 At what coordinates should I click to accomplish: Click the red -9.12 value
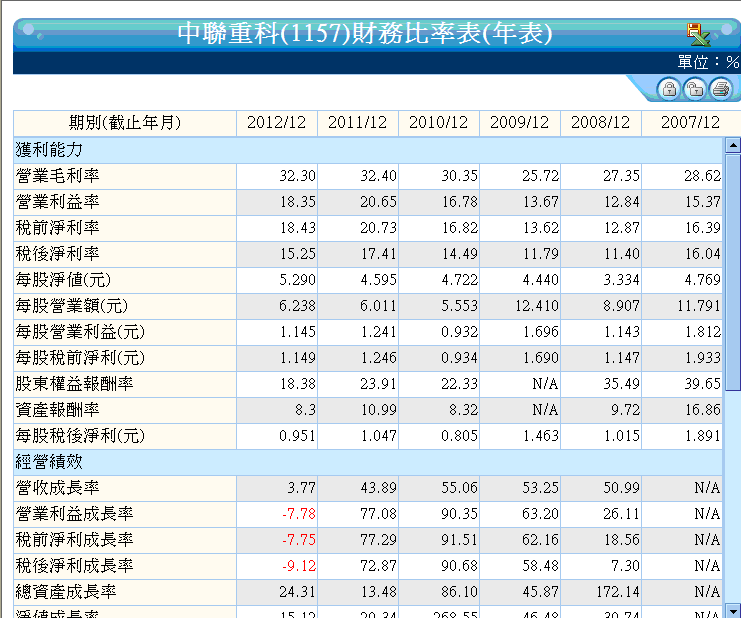coord(299,566)
